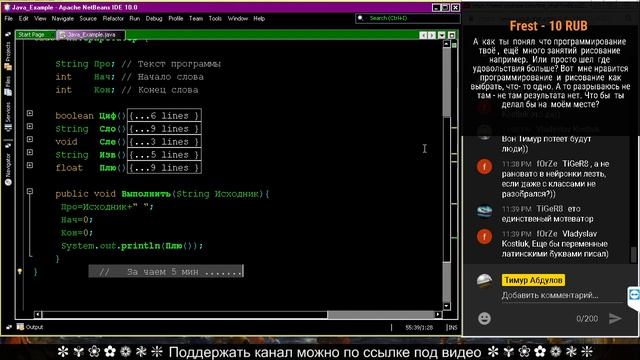Click the {...3 lines} fold placeholder
The width and height of the screenshot is (640, 360).
point(164,142)
